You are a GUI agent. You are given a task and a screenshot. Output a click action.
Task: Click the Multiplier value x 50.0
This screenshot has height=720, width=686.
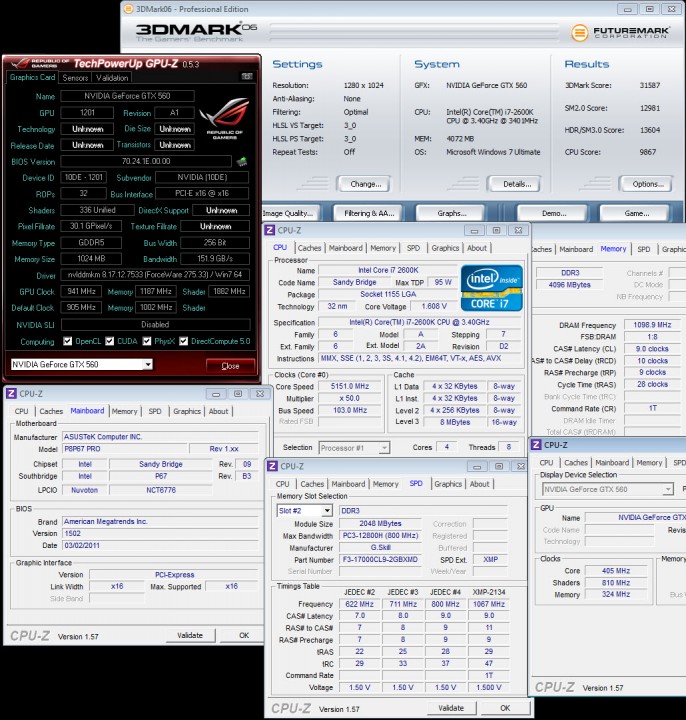tap(349, 398)
